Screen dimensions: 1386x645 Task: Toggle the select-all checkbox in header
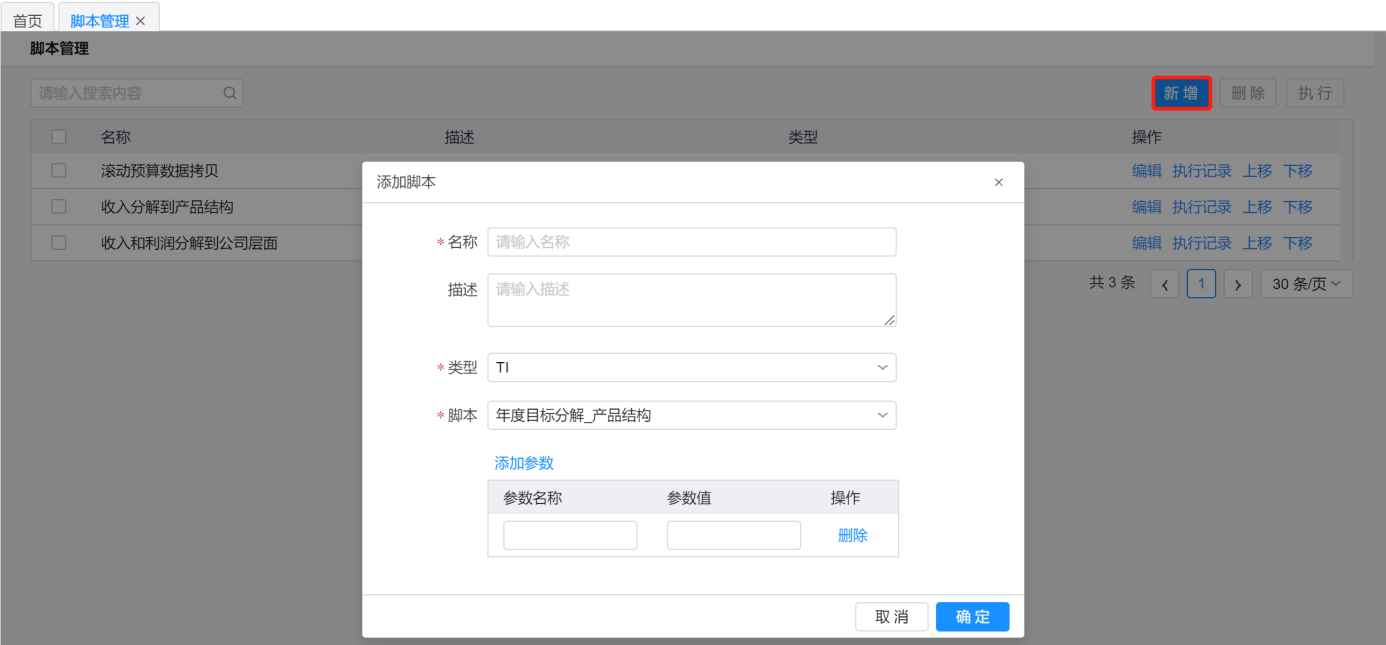point(59,137)
